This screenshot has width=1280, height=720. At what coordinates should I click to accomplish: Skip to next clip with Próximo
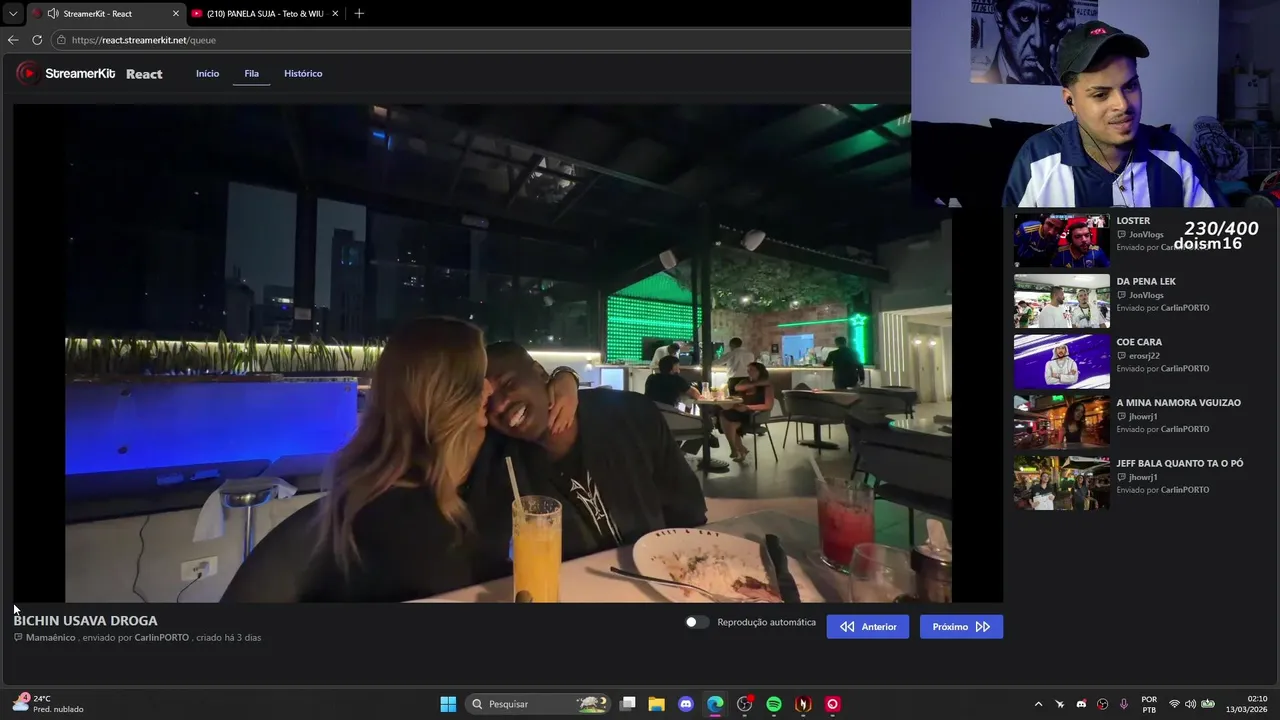pyautogui.click(x=961, y=627)
